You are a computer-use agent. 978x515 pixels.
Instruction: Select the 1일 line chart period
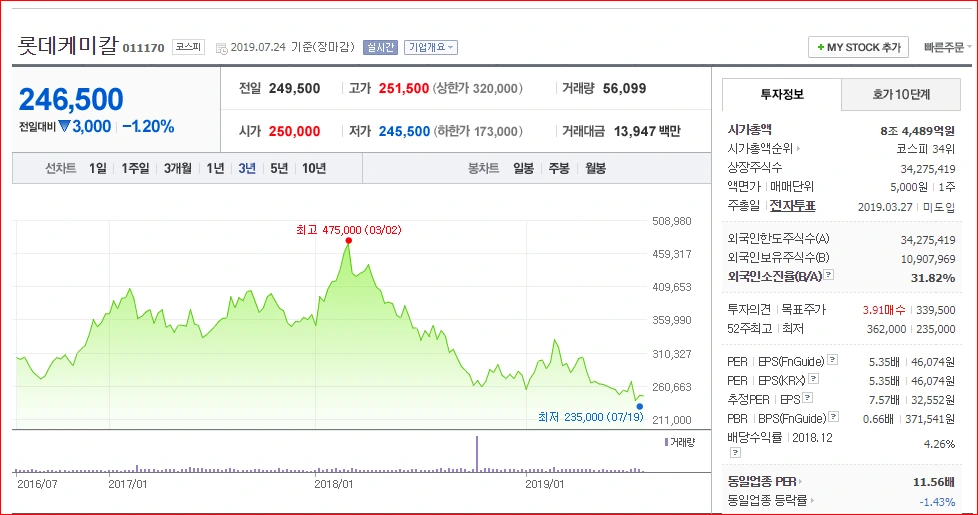[97, 168]
